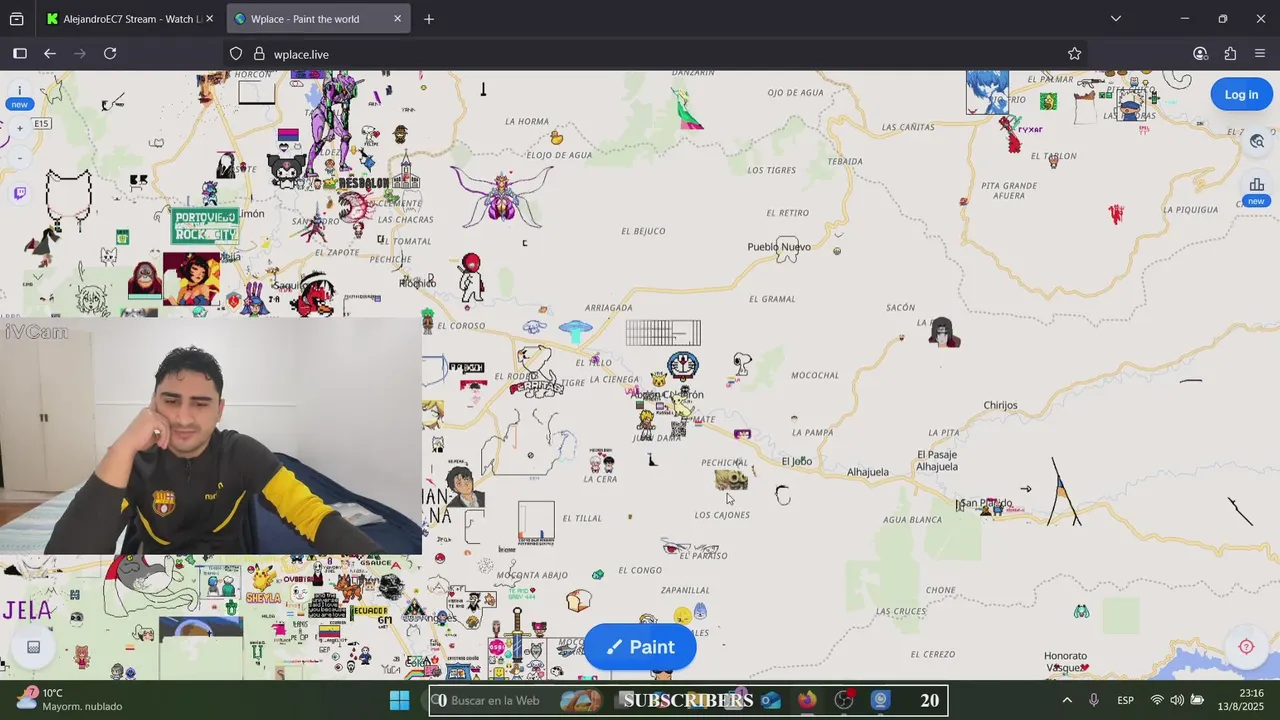Open the leaderboard bar chart button
This screenshot has width=1280, height=720.
(x=1256, y=188)
